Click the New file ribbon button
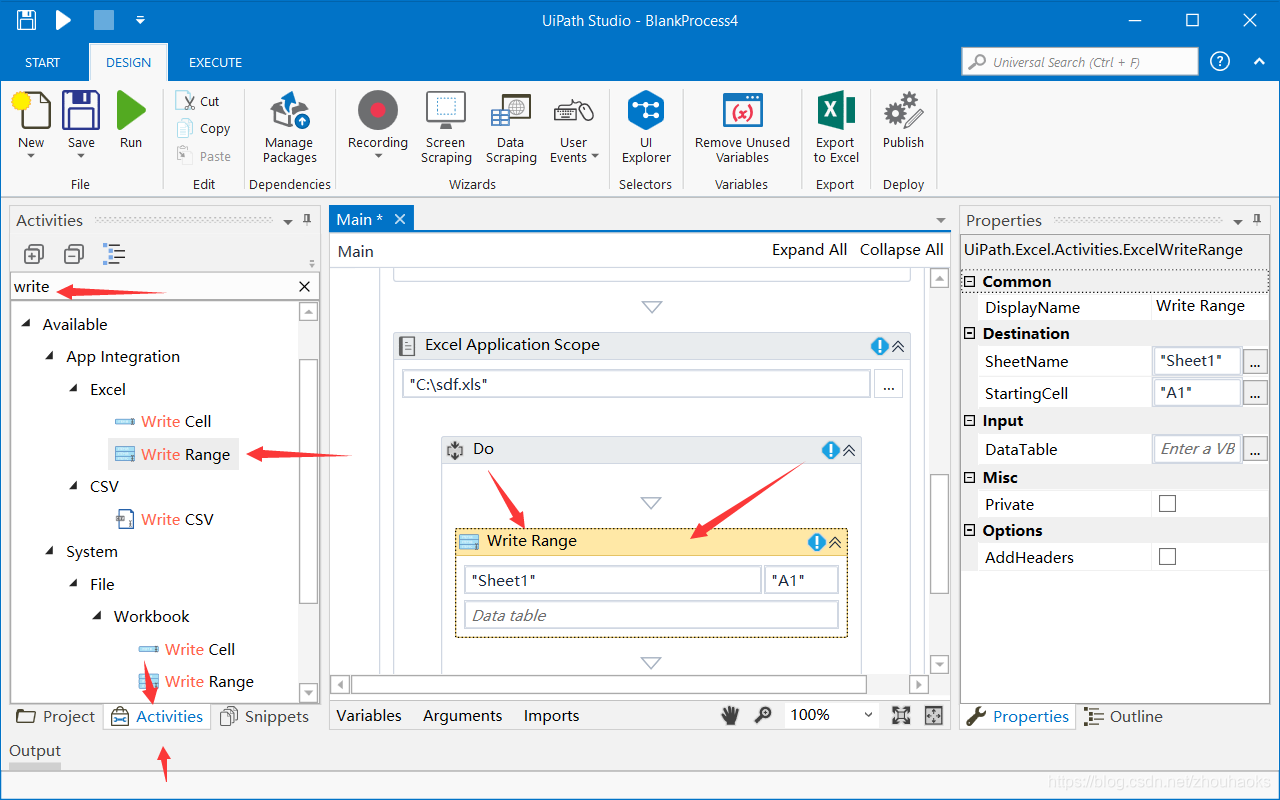 click(x=31, y=125)
